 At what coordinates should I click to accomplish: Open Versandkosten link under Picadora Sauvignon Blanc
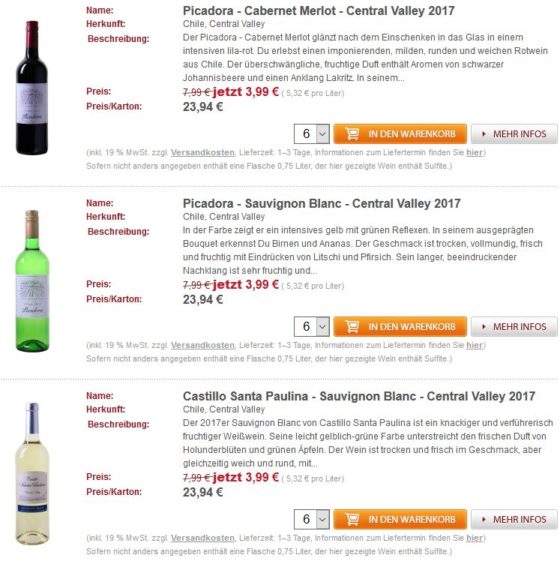click(203, 346)
